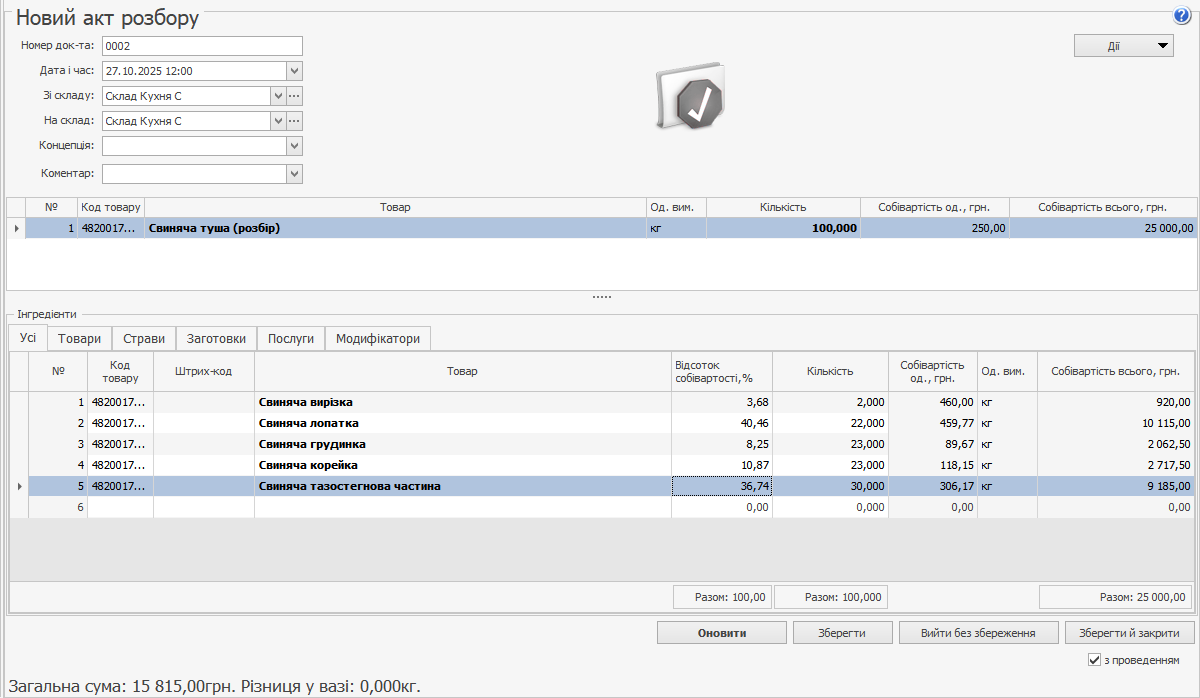Switch to the Заготовки tab

[x=217, y=339]
